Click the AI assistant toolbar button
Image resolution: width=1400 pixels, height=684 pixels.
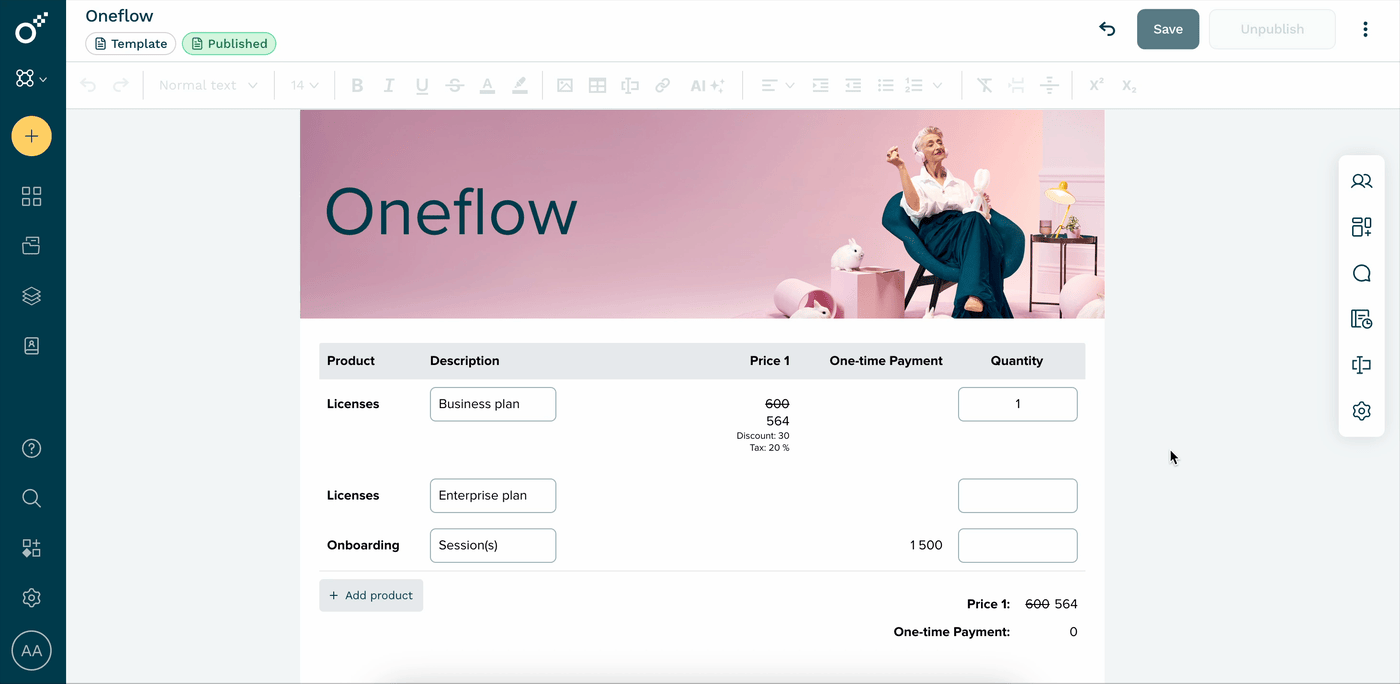707,85
